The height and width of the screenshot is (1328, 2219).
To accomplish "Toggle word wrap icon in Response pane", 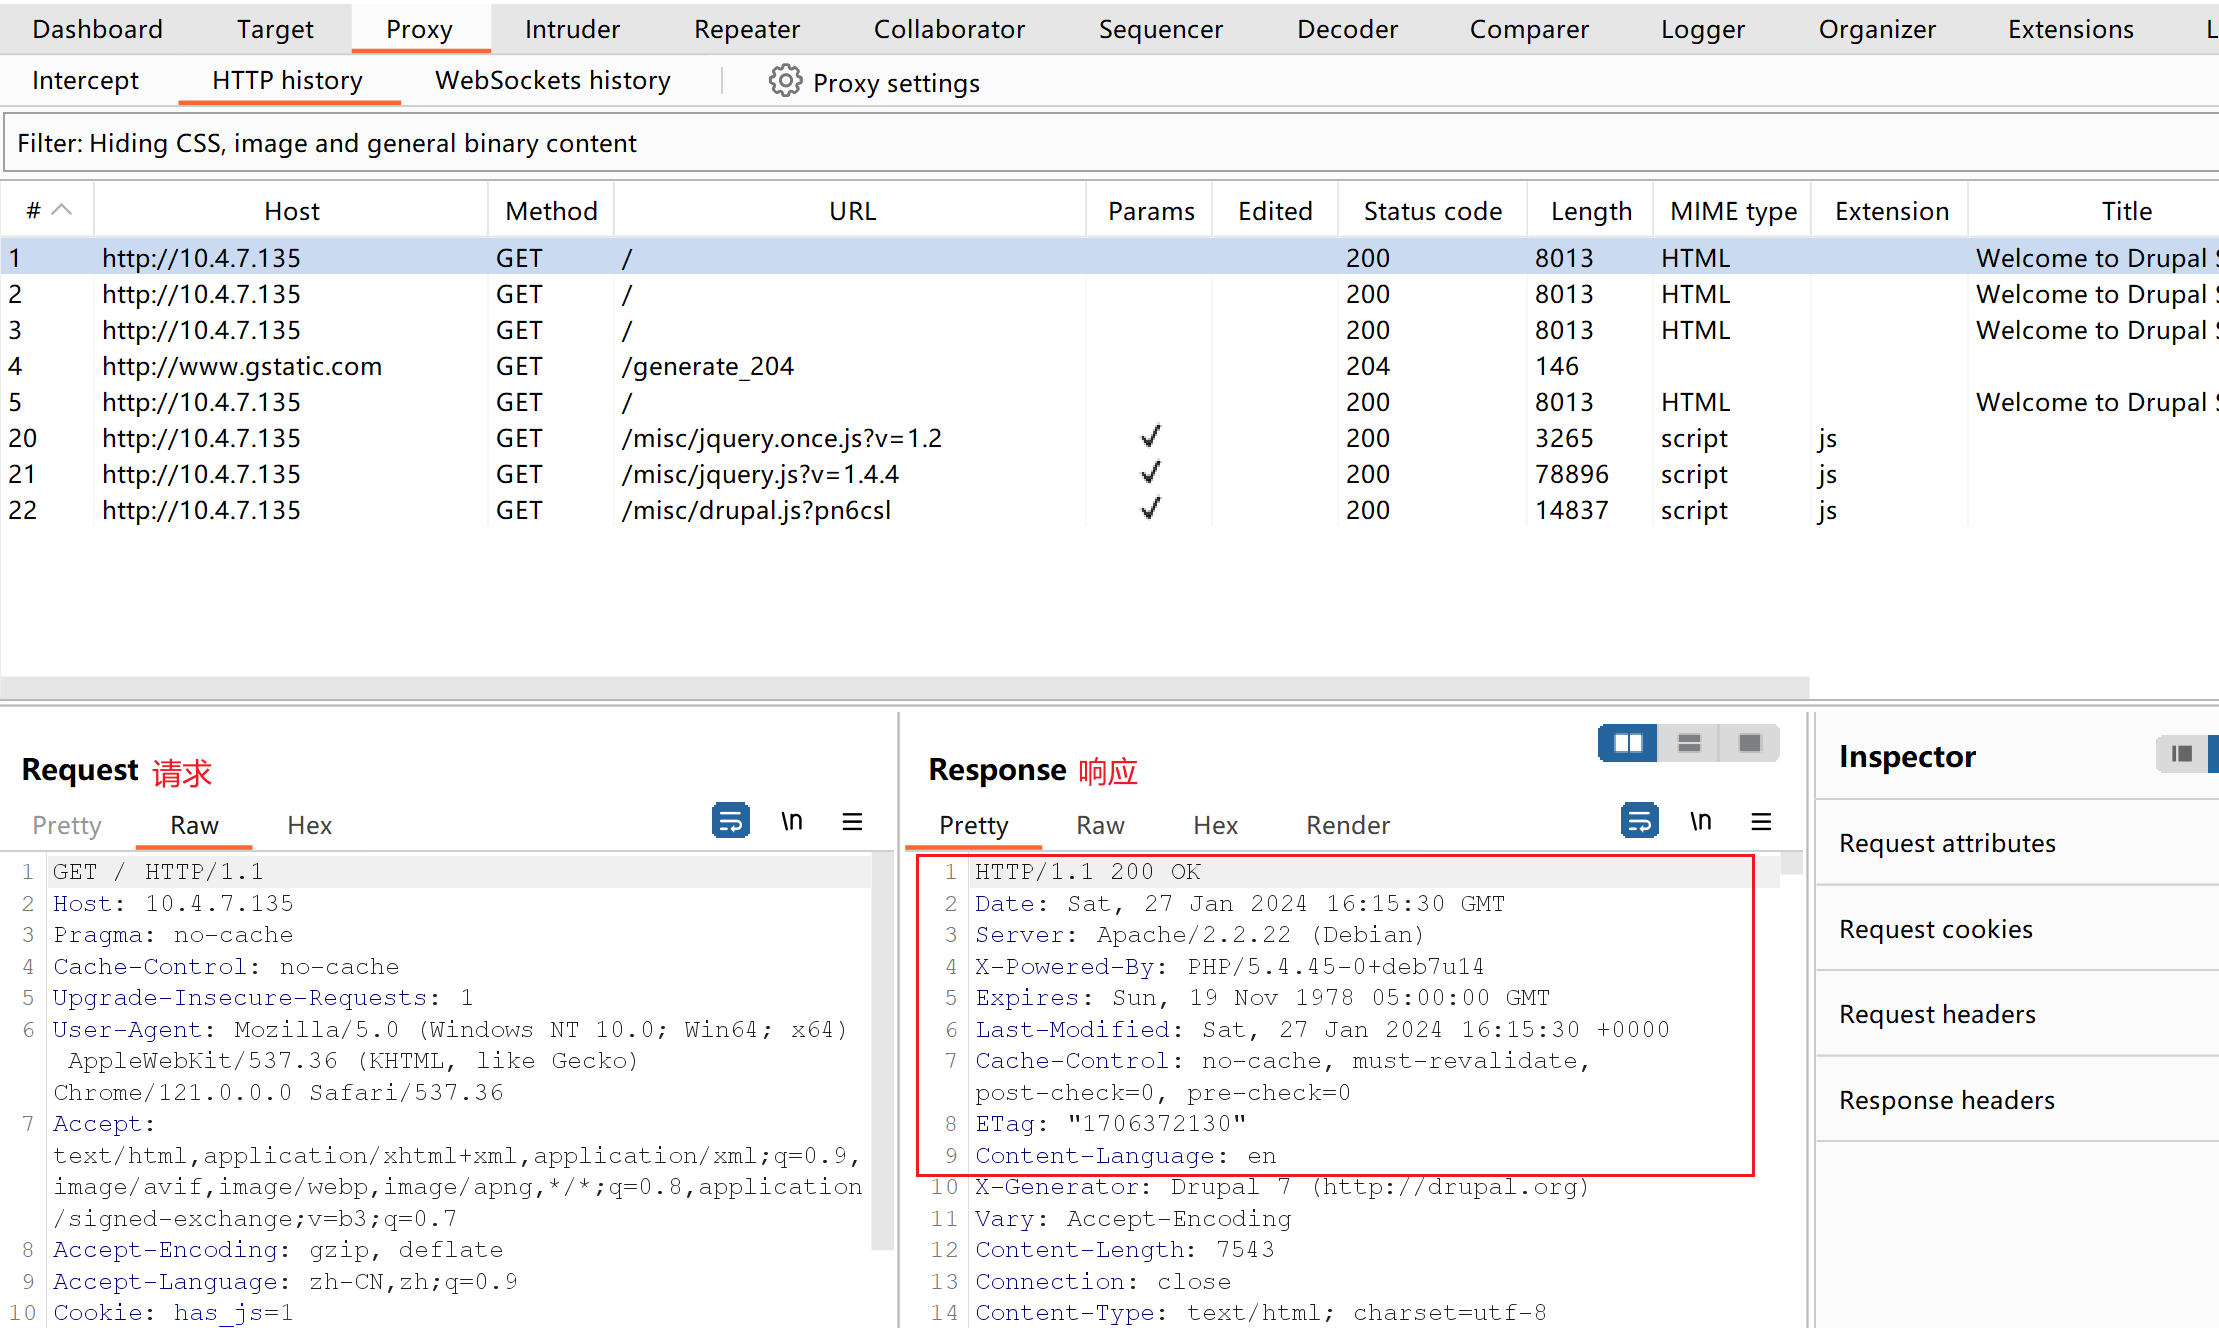I will coord(1640,821).
